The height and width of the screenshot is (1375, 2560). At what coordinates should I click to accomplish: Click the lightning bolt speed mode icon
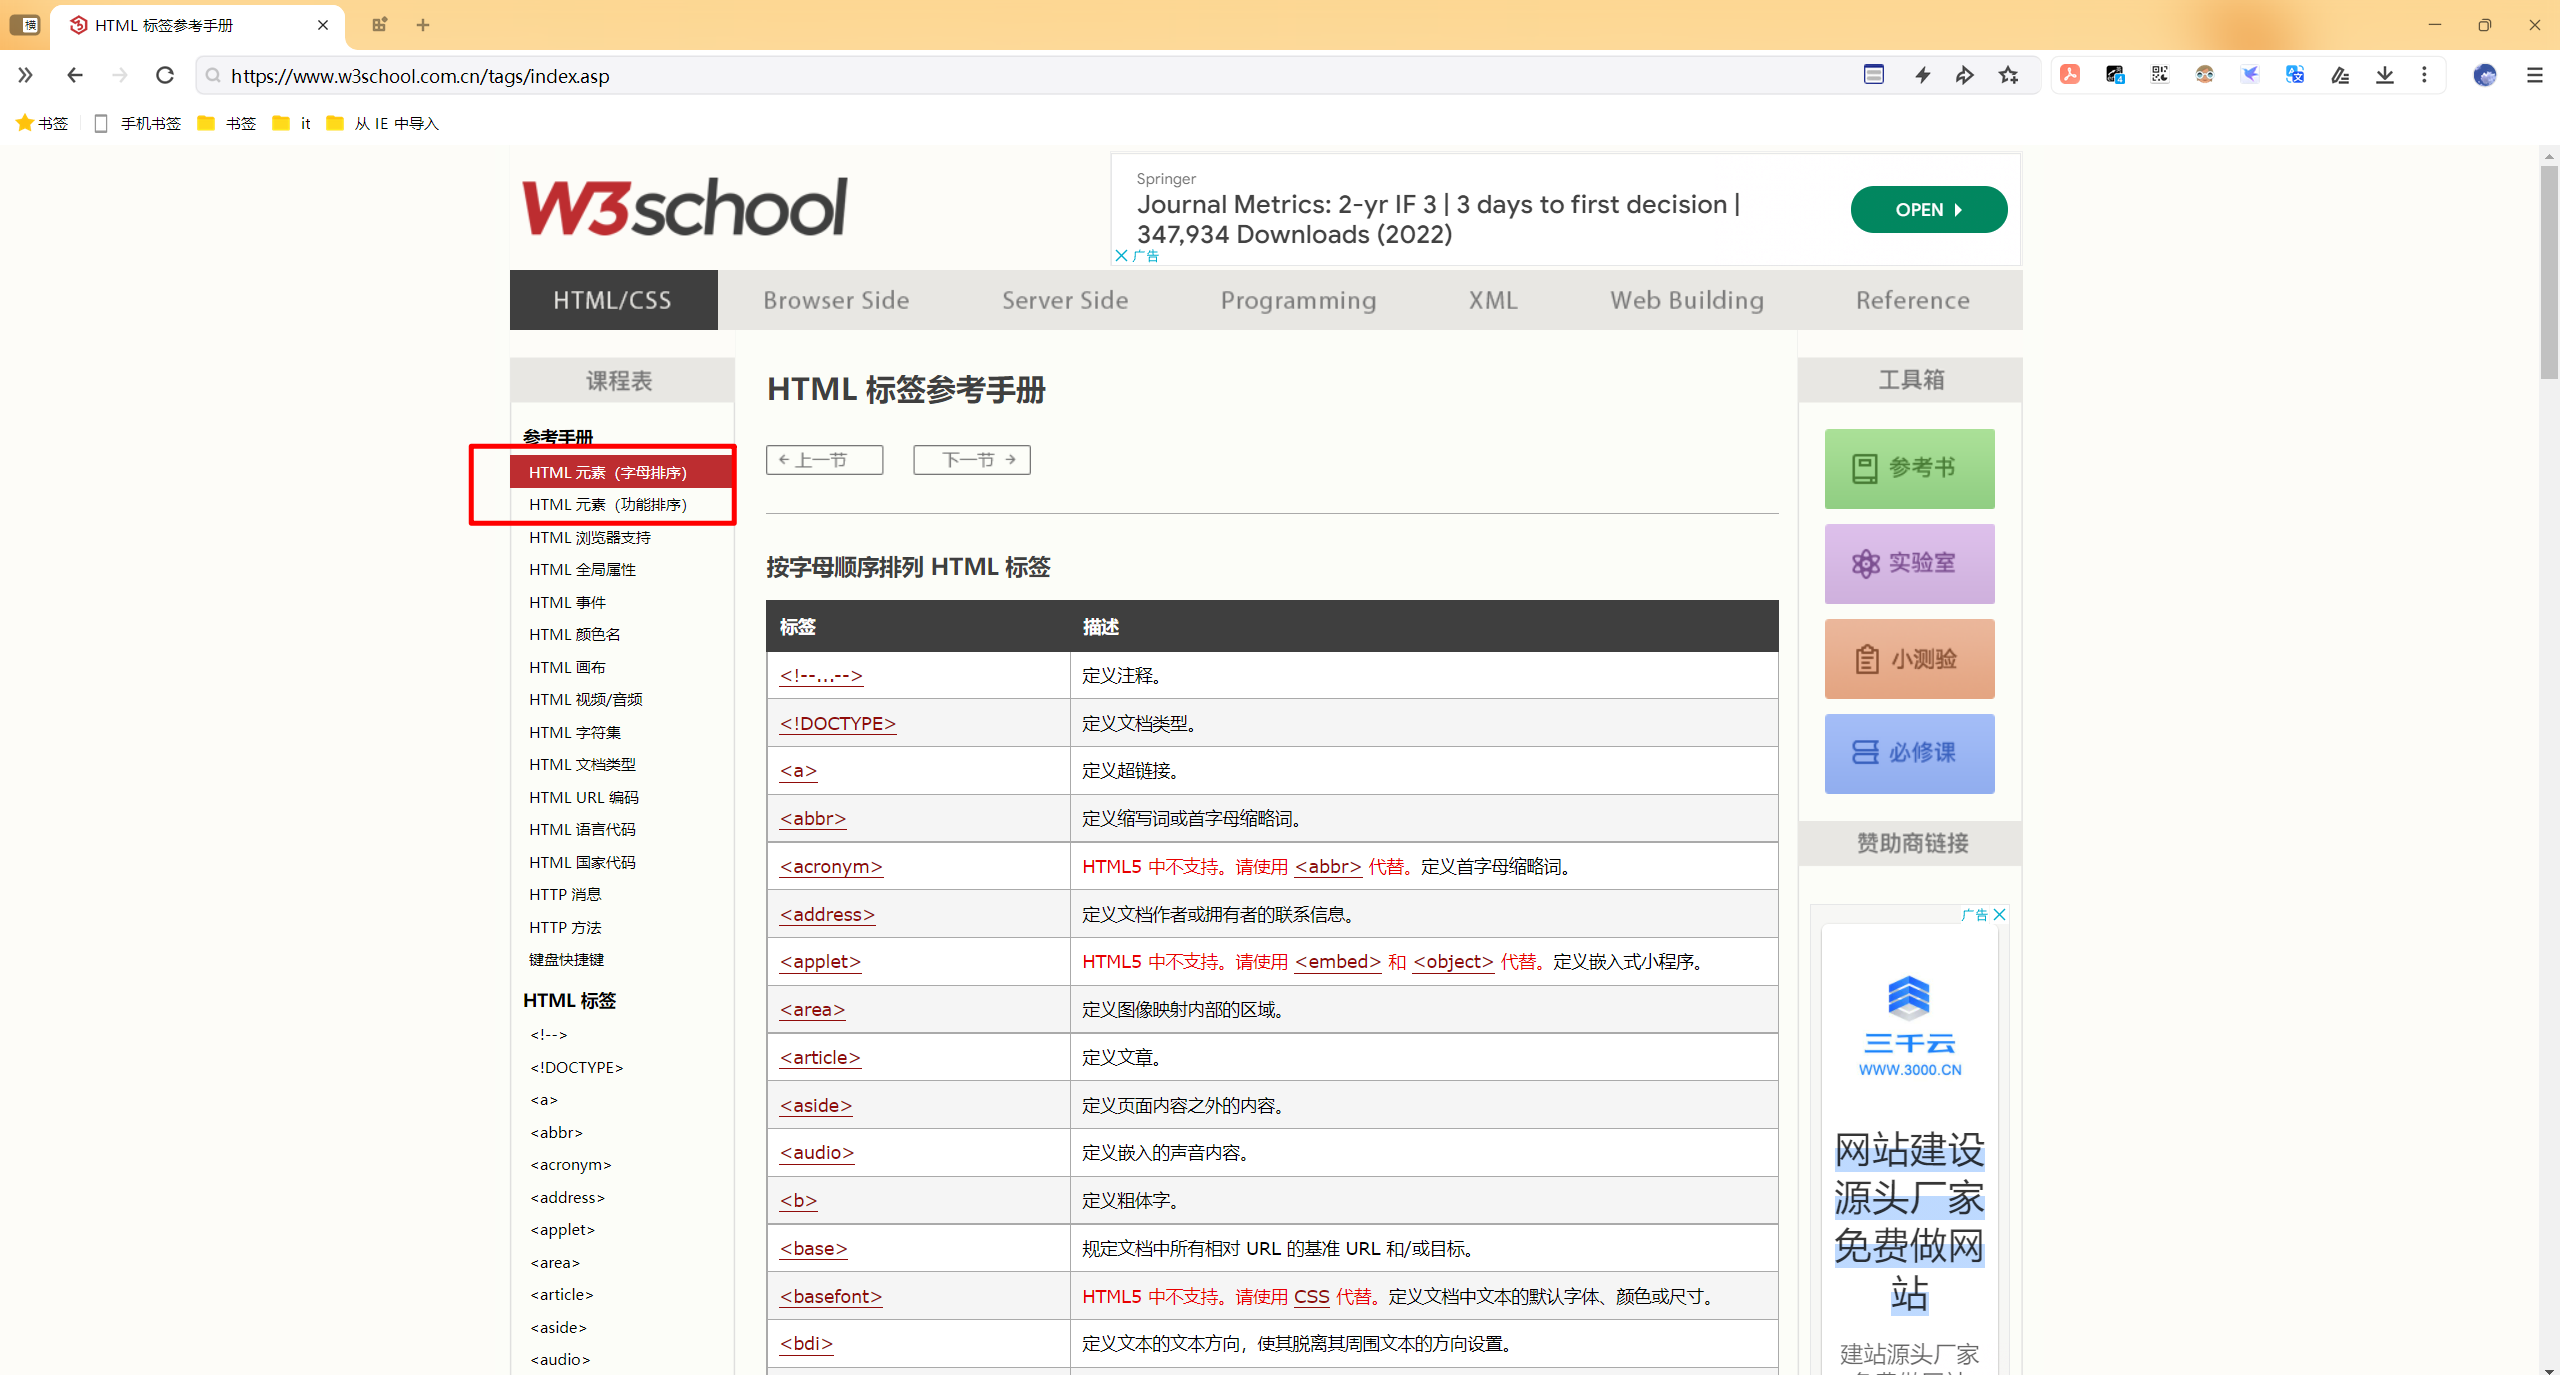[1922, 75]
